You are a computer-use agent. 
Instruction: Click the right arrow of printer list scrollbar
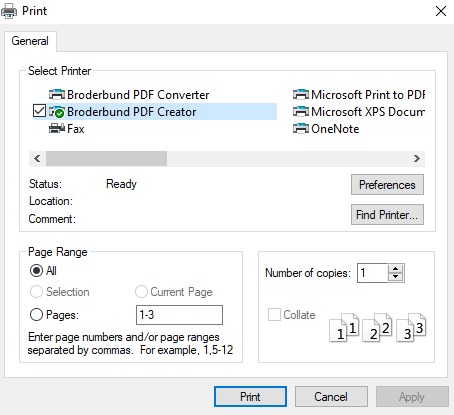pos(417,158)
